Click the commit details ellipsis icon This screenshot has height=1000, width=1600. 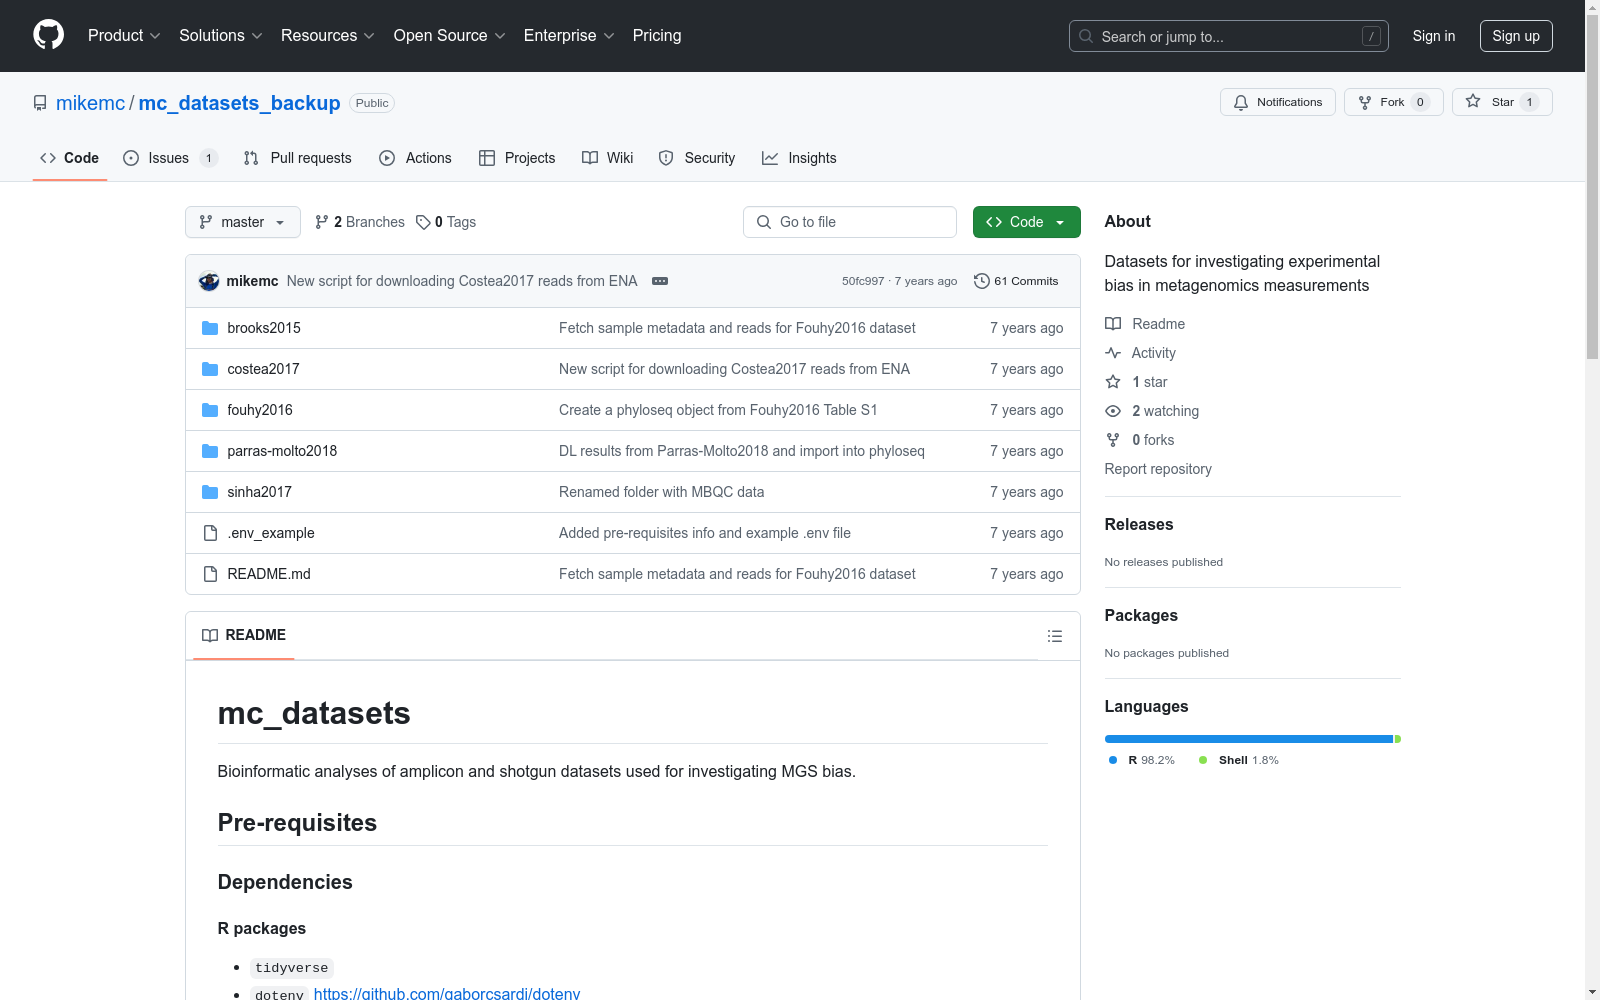pos(660,281)
